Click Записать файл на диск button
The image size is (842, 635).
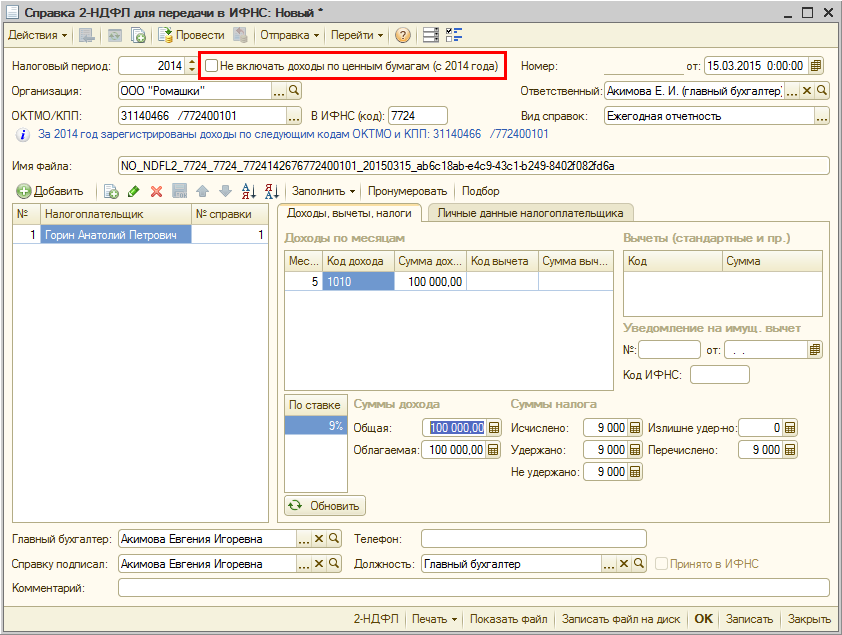pos(621,619)
